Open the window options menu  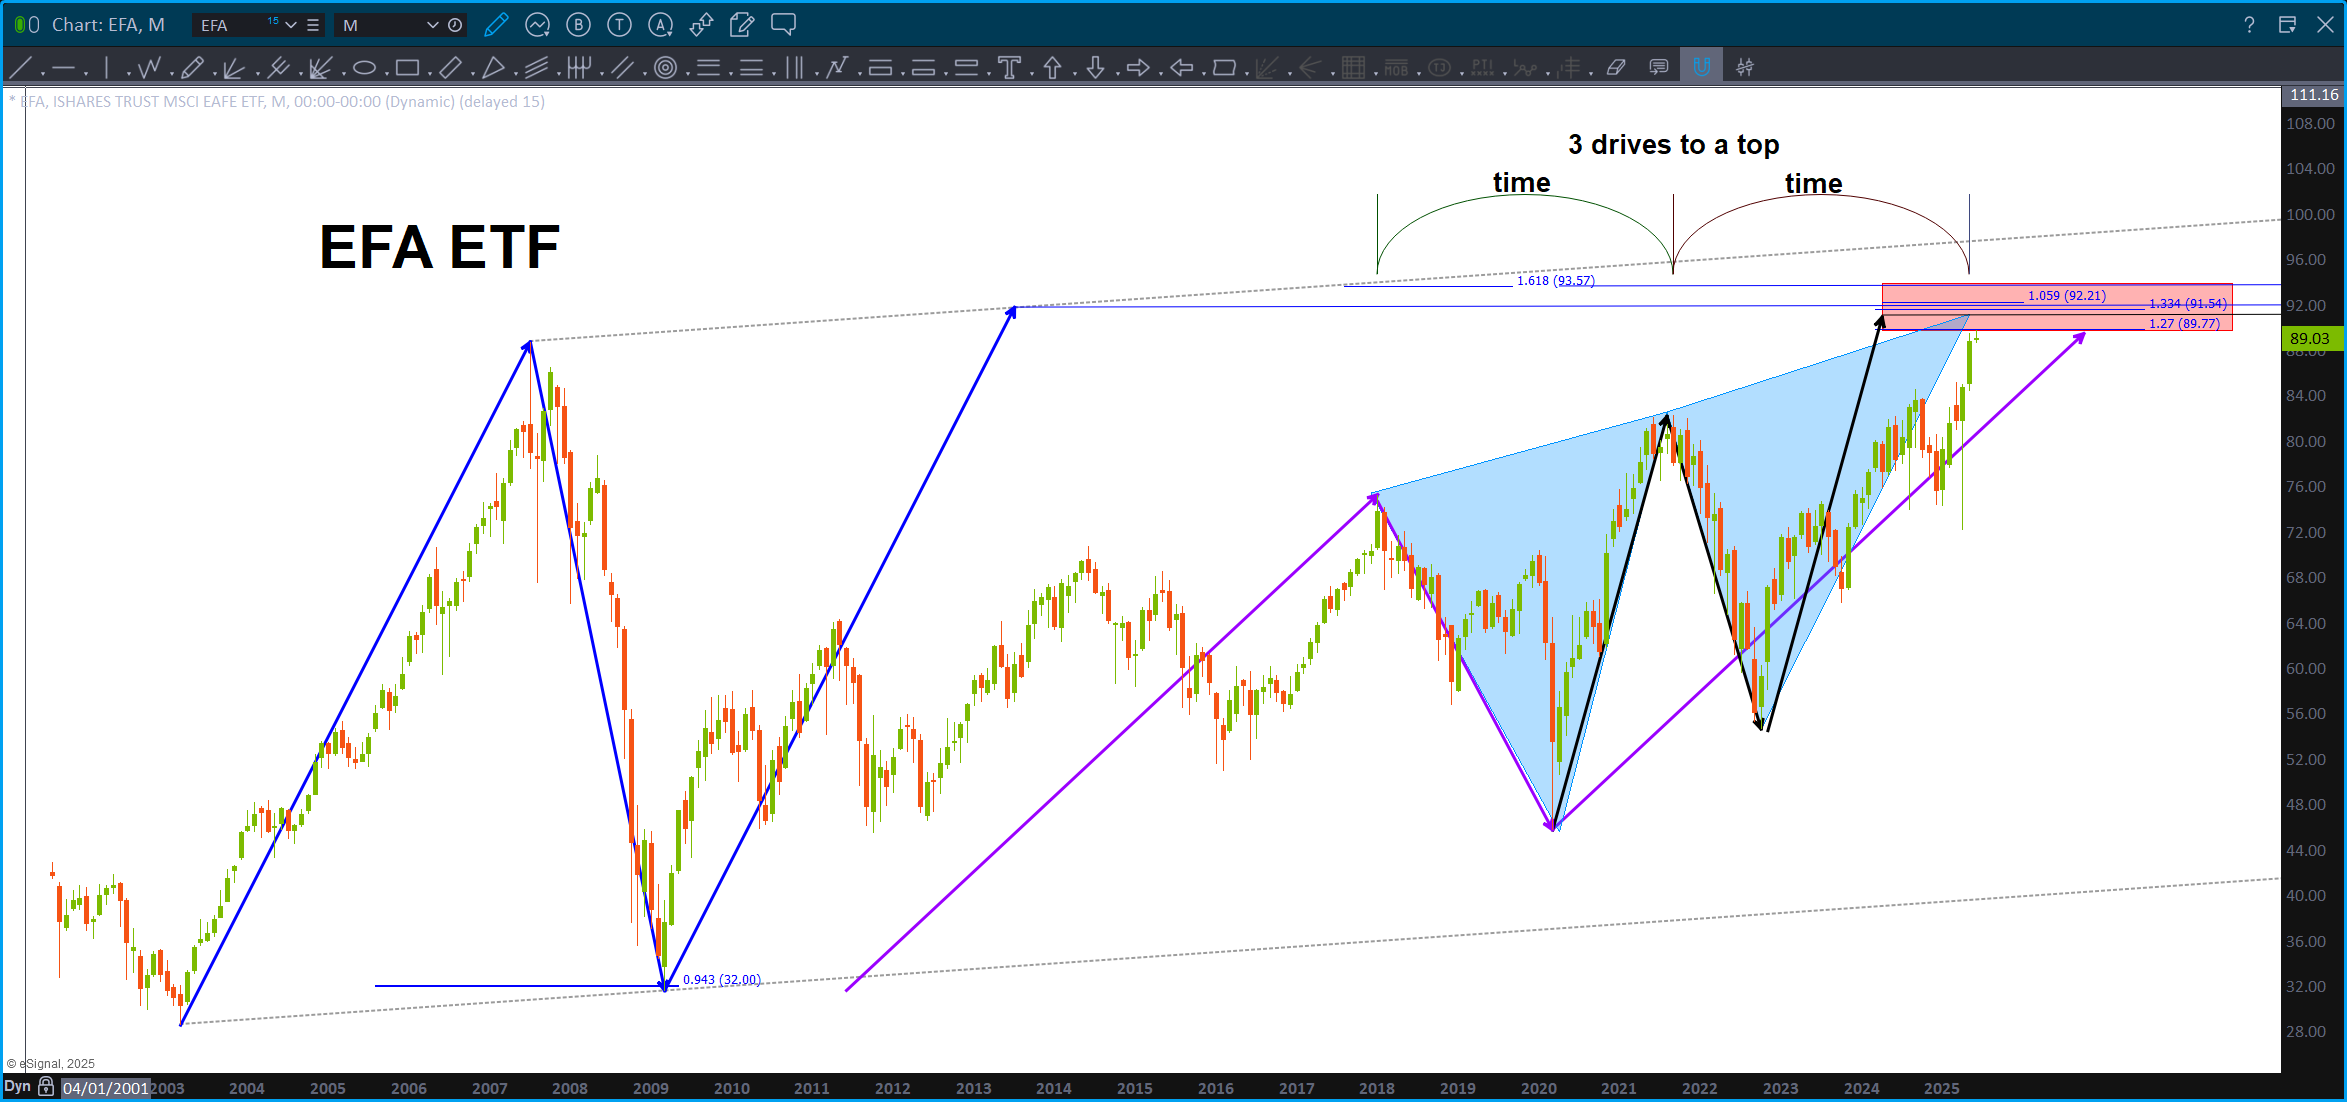coord(2287,25)
